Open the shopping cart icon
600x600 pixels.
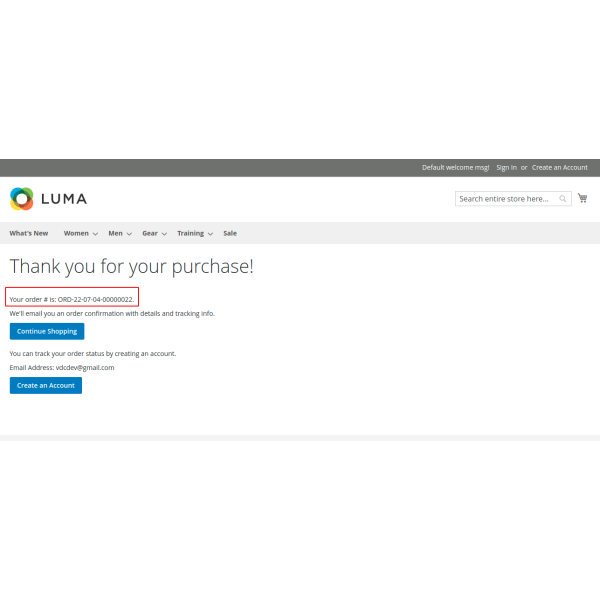coord(583,198)
